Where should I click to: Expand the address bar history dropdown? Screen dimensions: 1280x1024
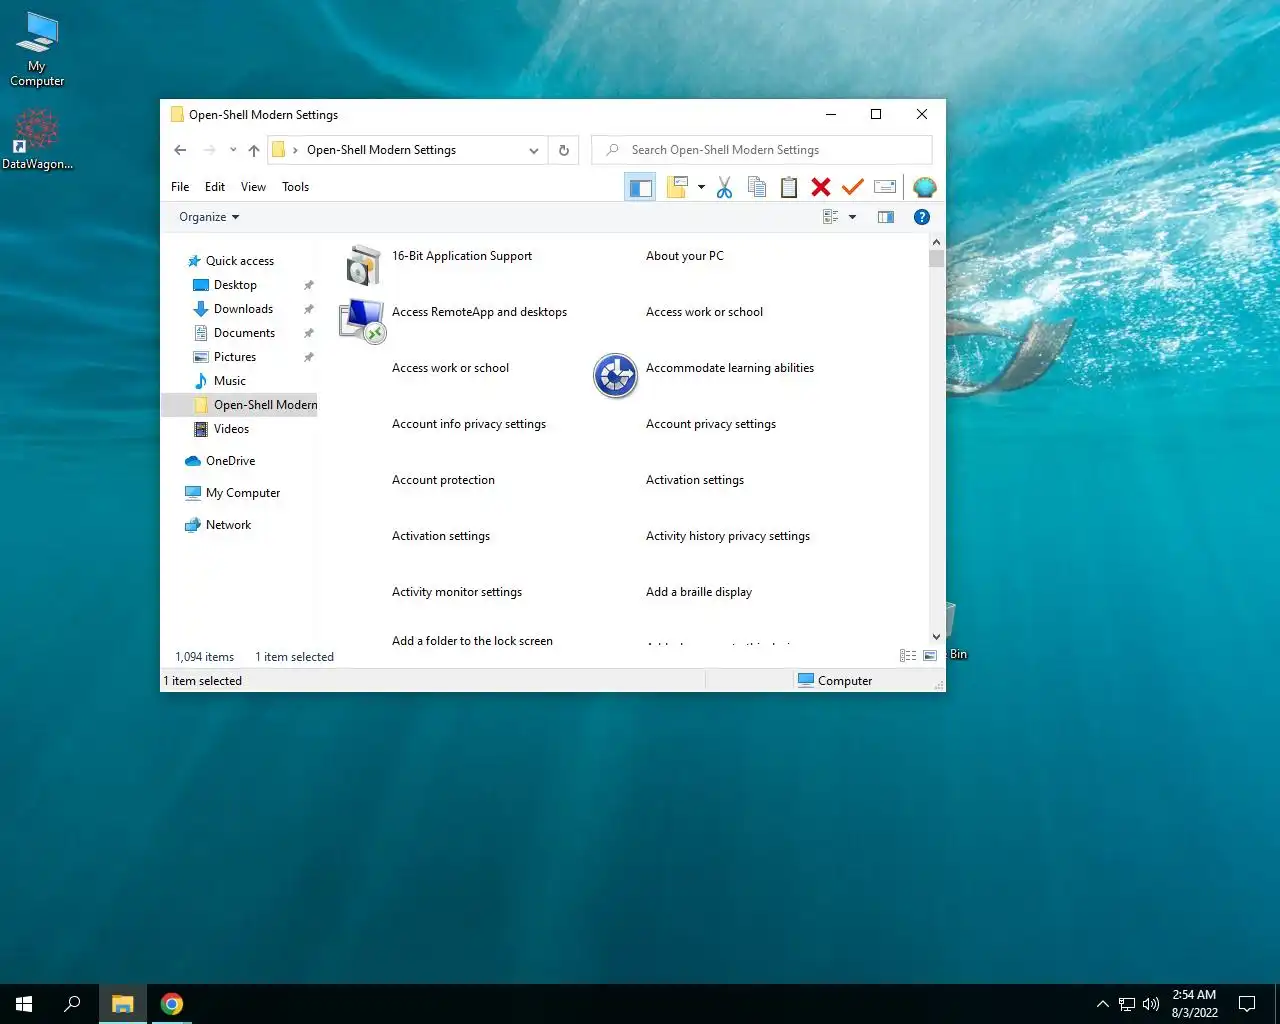pos(534,150)
